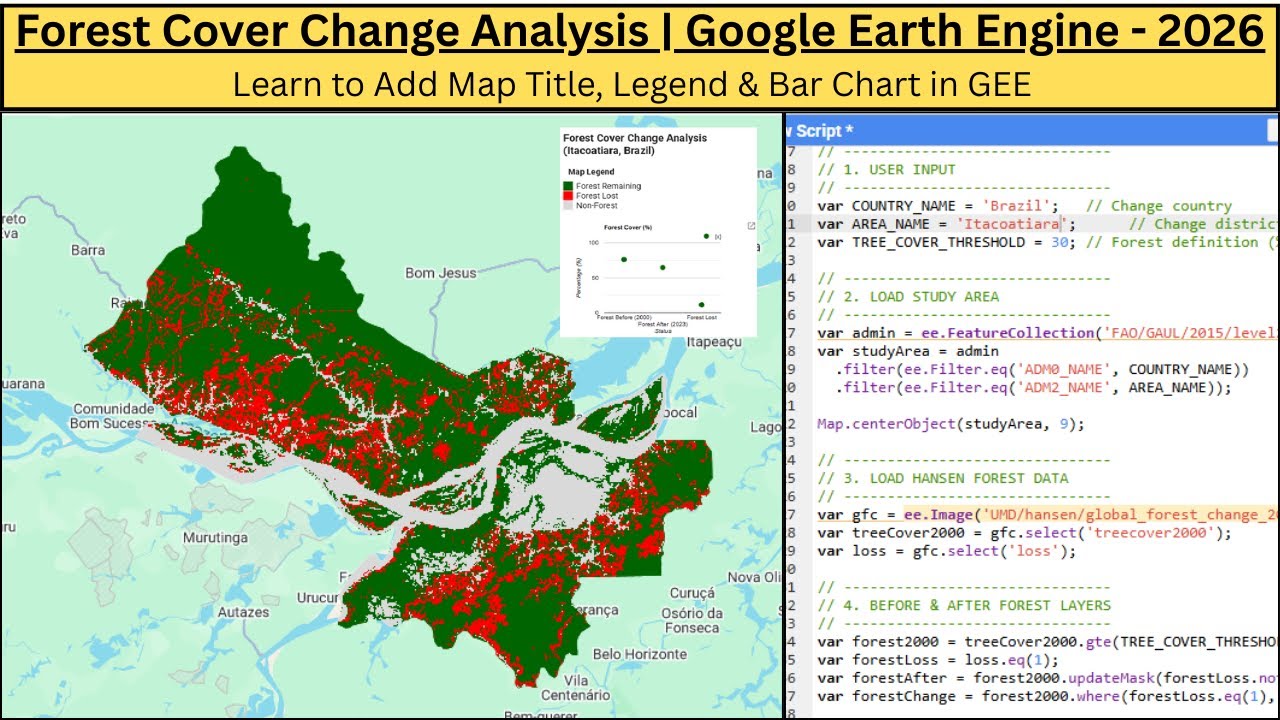The height and width of the screenshot is (720, 1280).
Task: Click the ADM2_NAME filter line
Action: (1034, 387)
